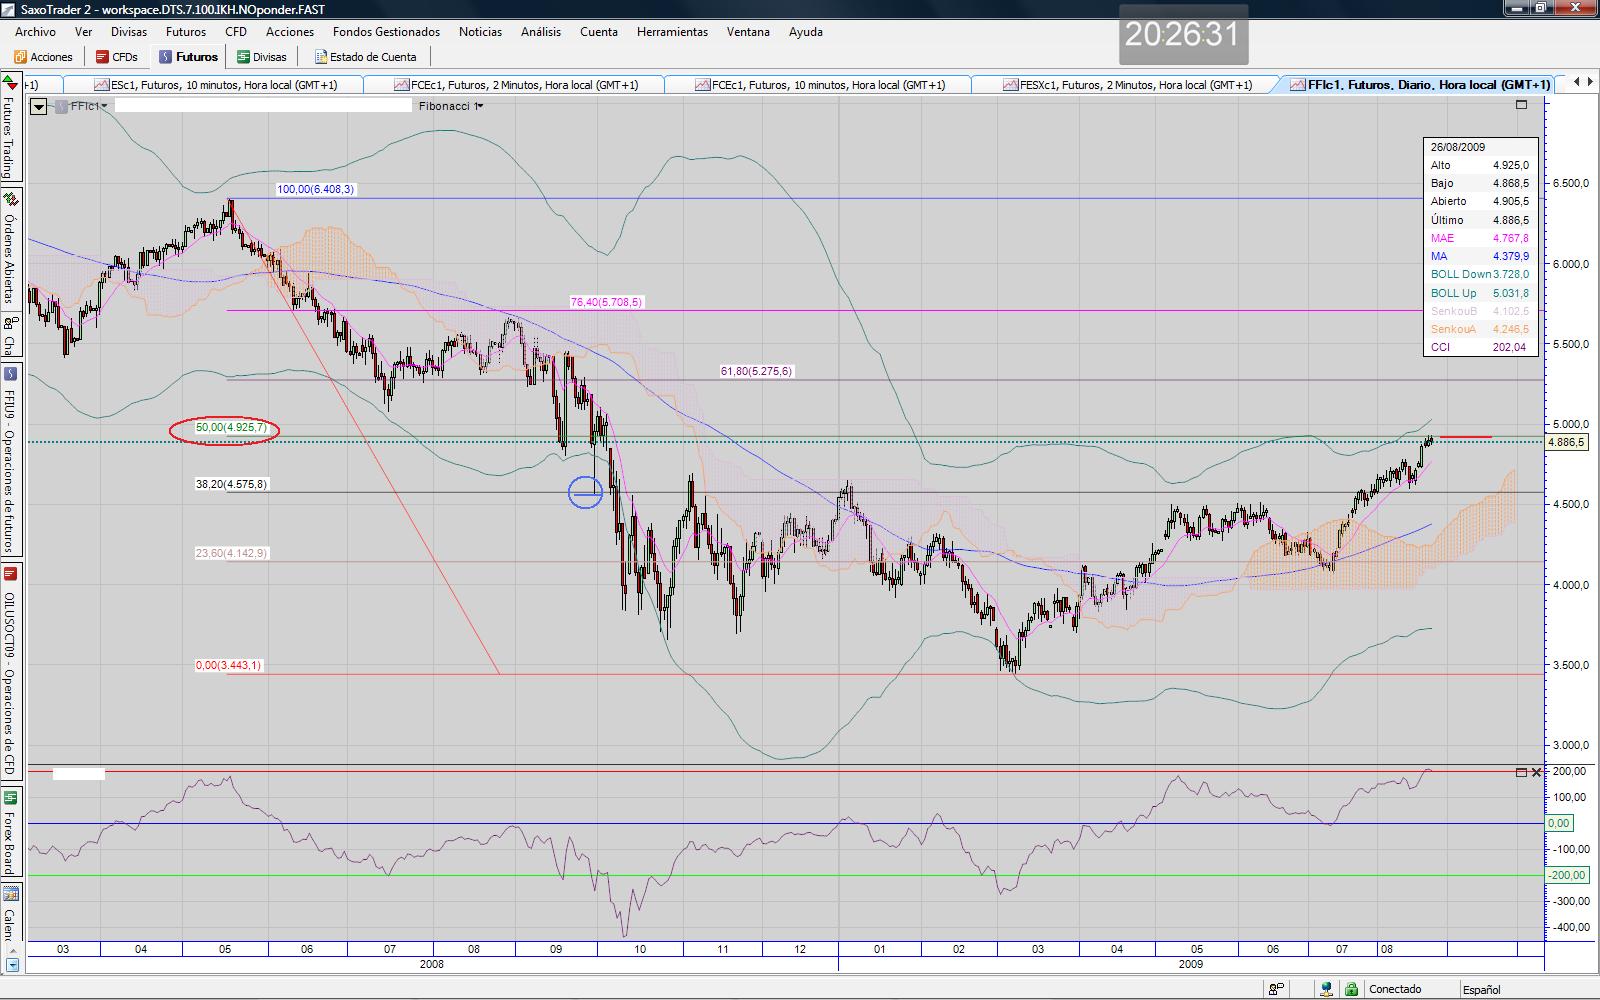Click the chat support icon in status bar
Viewport: 1600px width, 1000px height.
coord(1277,989)
